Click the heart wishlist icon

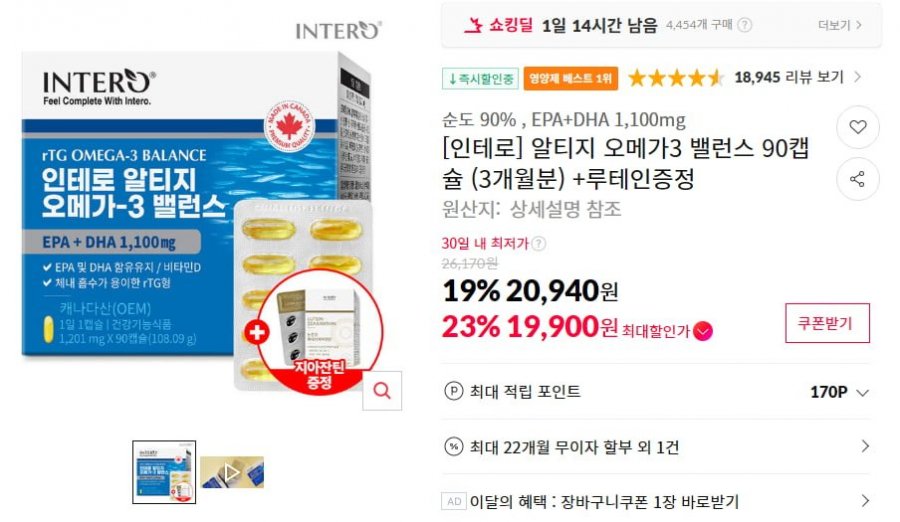pos(858,127)
